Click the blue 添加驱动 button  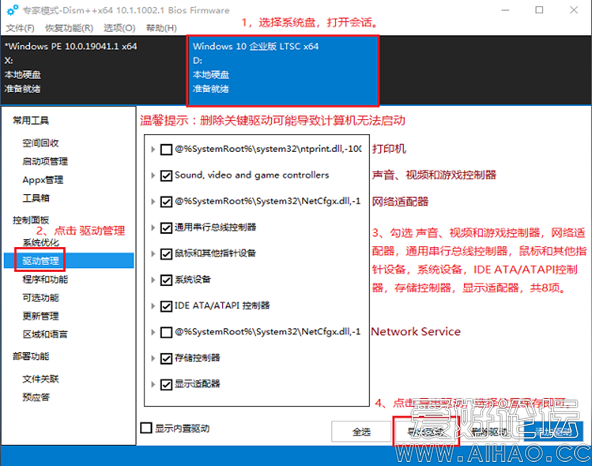553,432
